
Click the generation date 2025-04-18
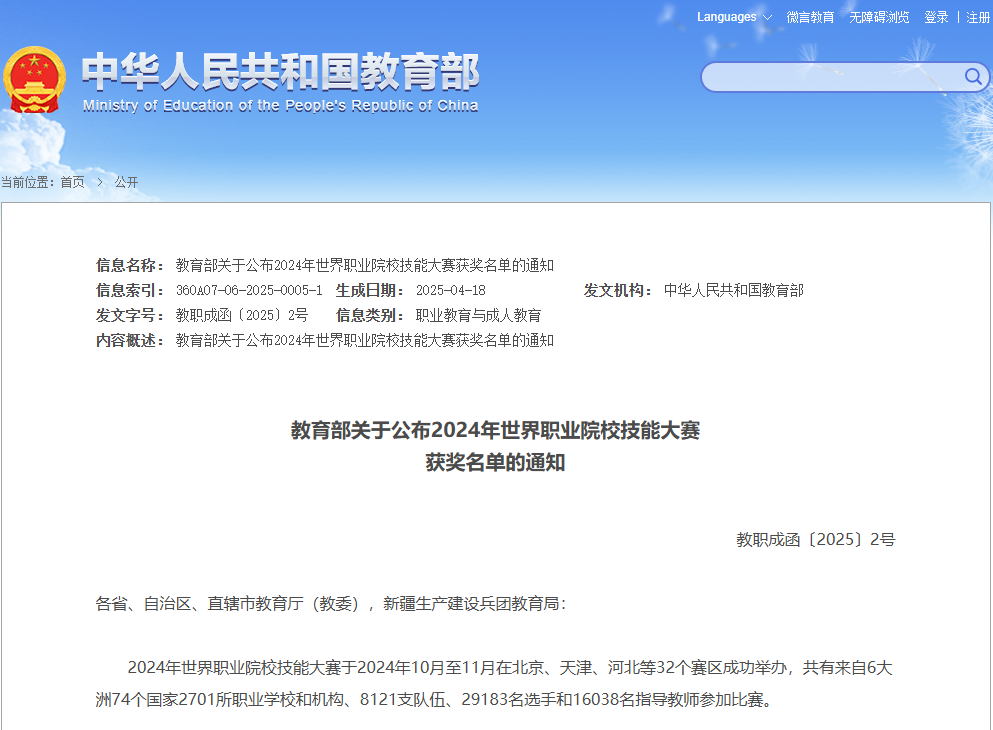pyautogui.click(x=451, y=291)
